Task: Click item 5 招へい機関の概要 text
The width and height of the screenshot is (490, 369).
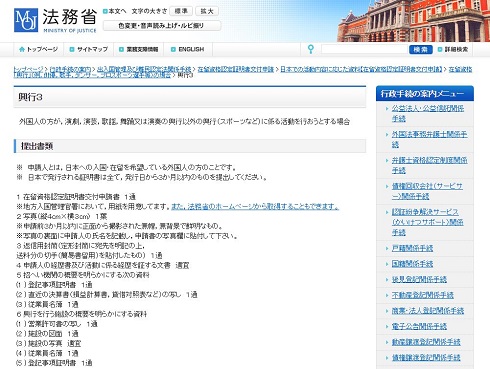Action: click(83, 275)
